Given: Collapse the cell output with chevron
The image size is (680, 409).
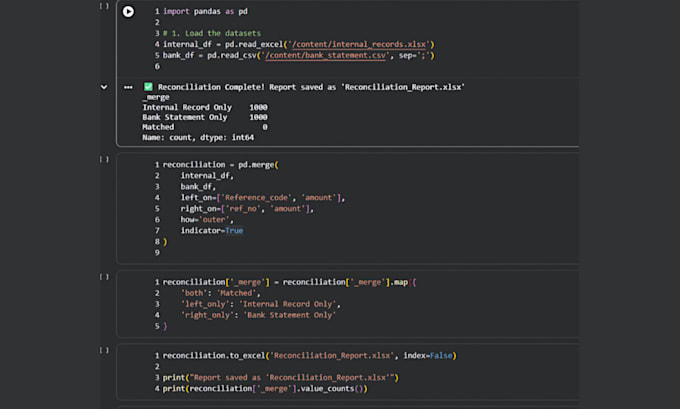Looking at the screenshot, I should click(x=104, y=87).
